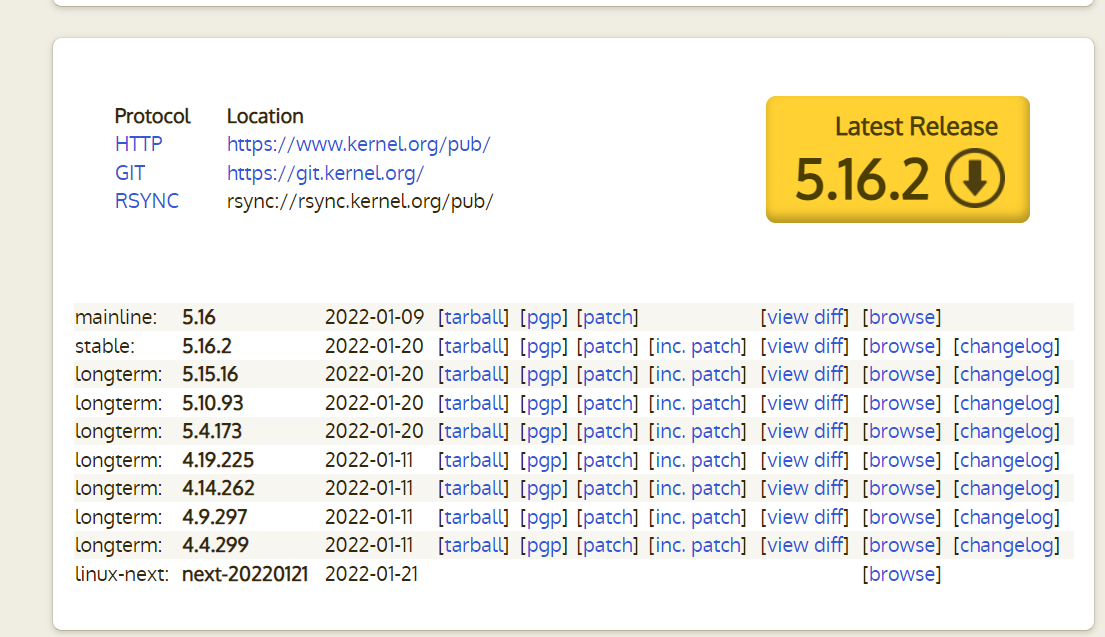
Task: Click the Protocol column header
Action: coord(152,116)
